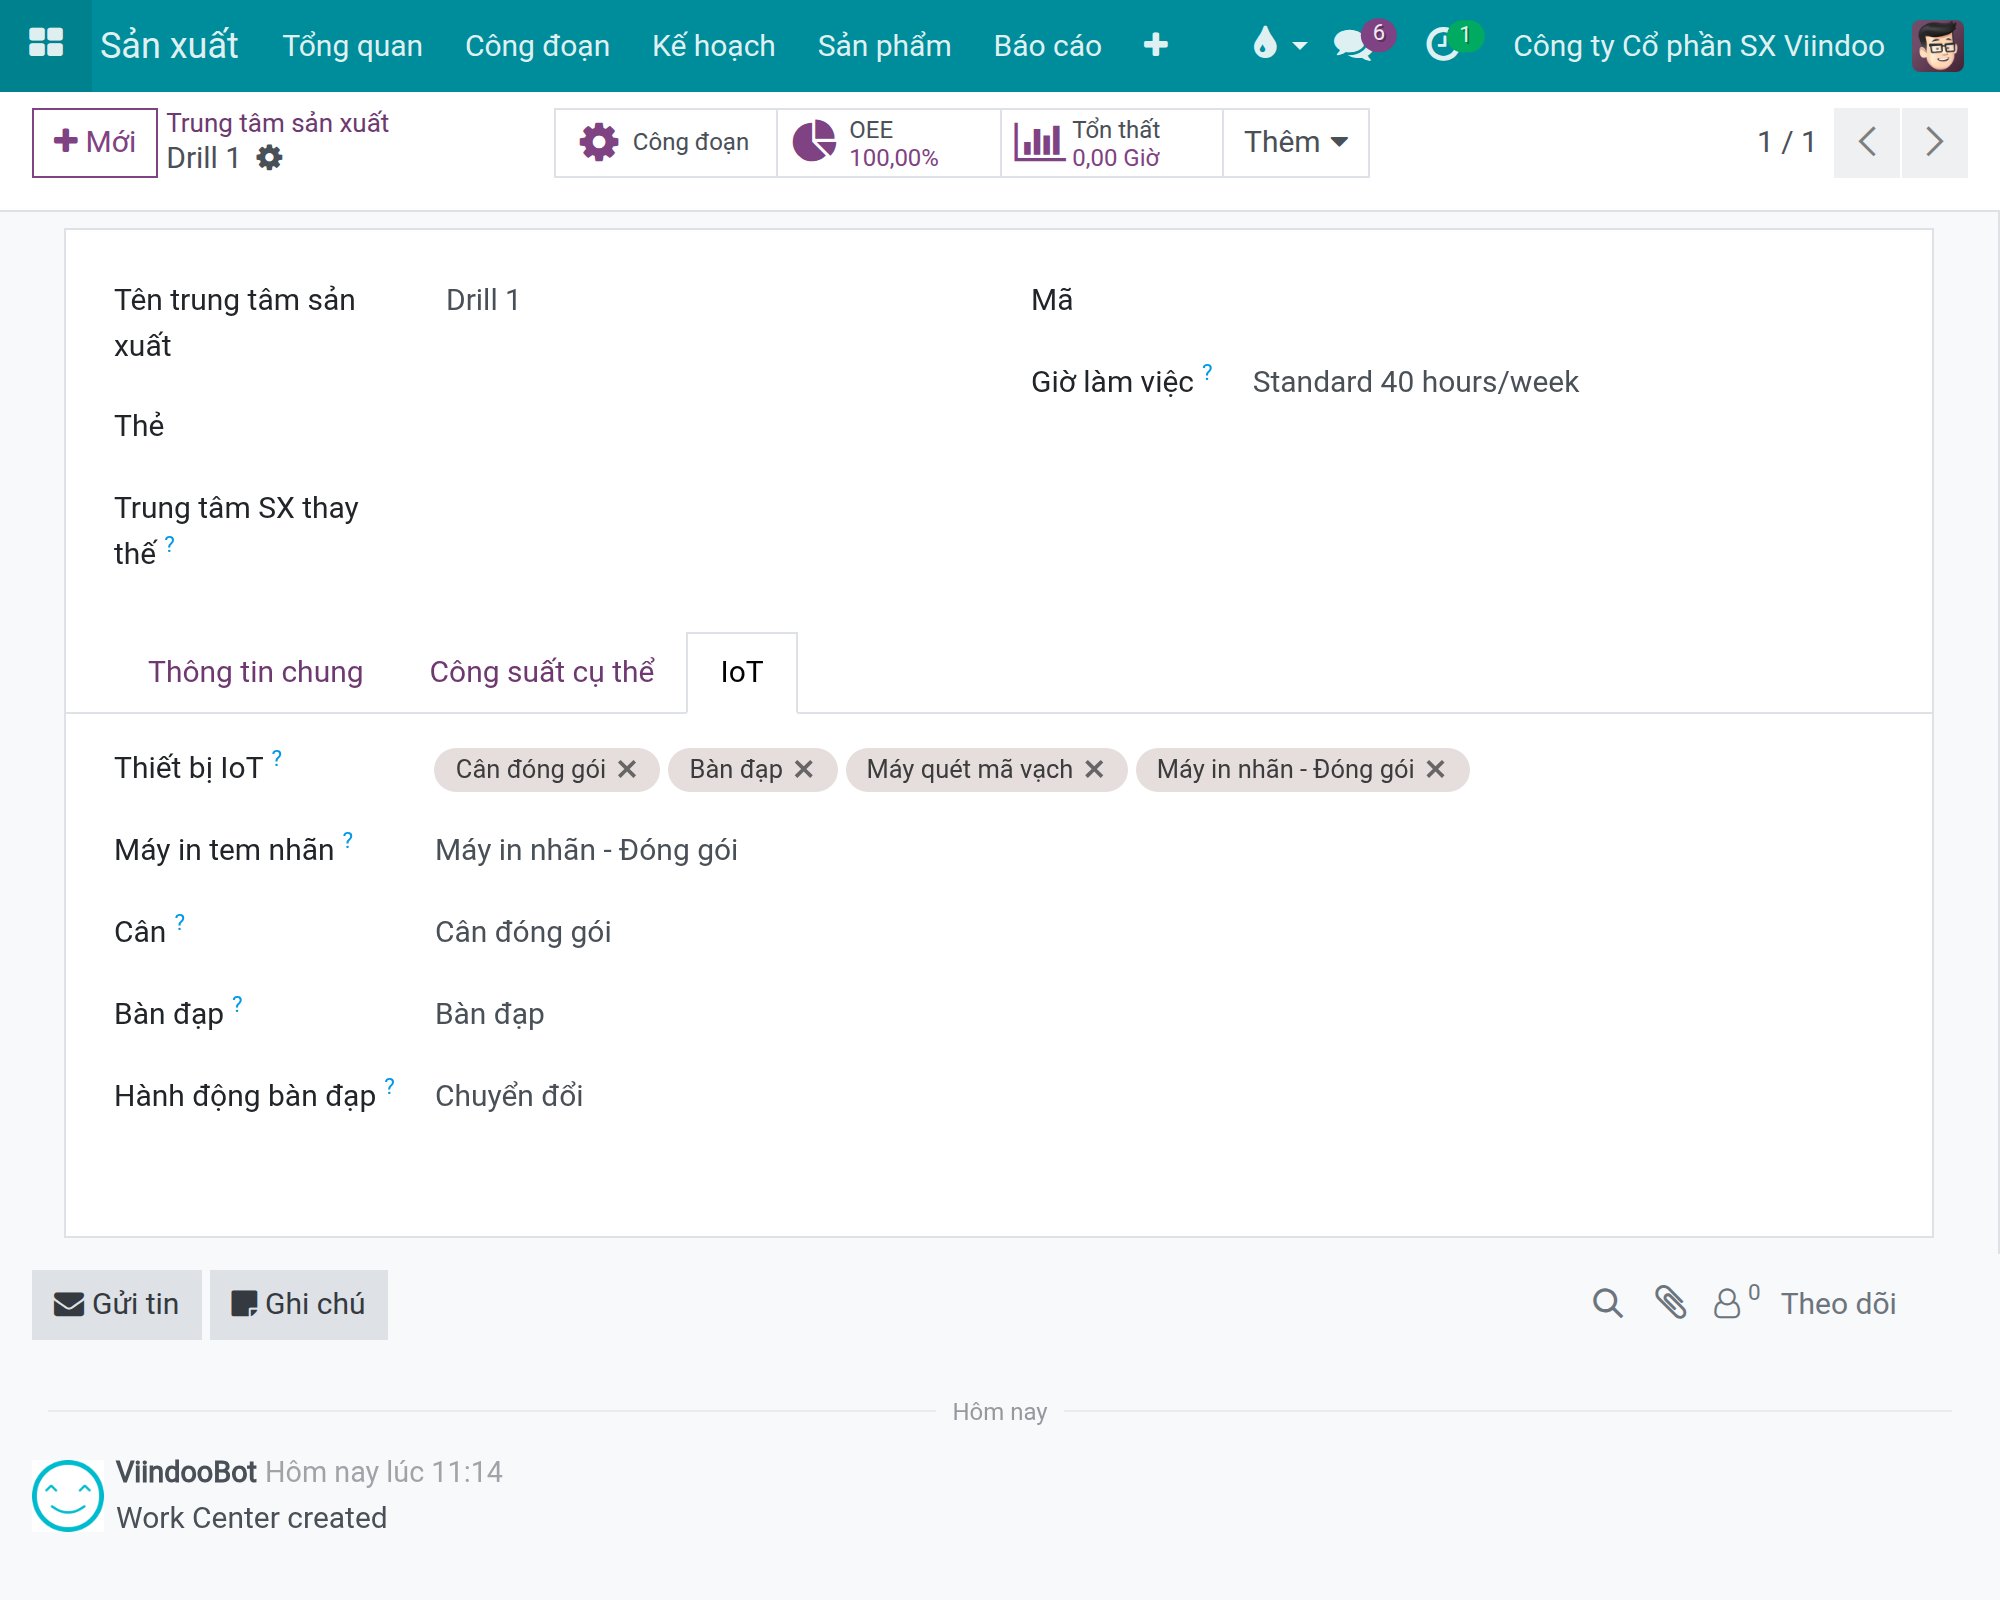Image resolution: width=2000 pixels, height=1600 pixels.
Task: Open the activities clock icon
Action: (x=1452, y=43)
